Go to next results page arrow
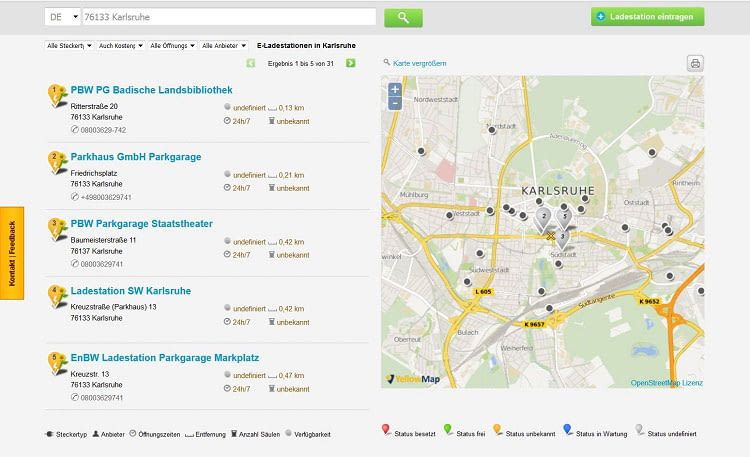This screenshot has width=750, height=457. pyautogui.click(x=351, y=63)
